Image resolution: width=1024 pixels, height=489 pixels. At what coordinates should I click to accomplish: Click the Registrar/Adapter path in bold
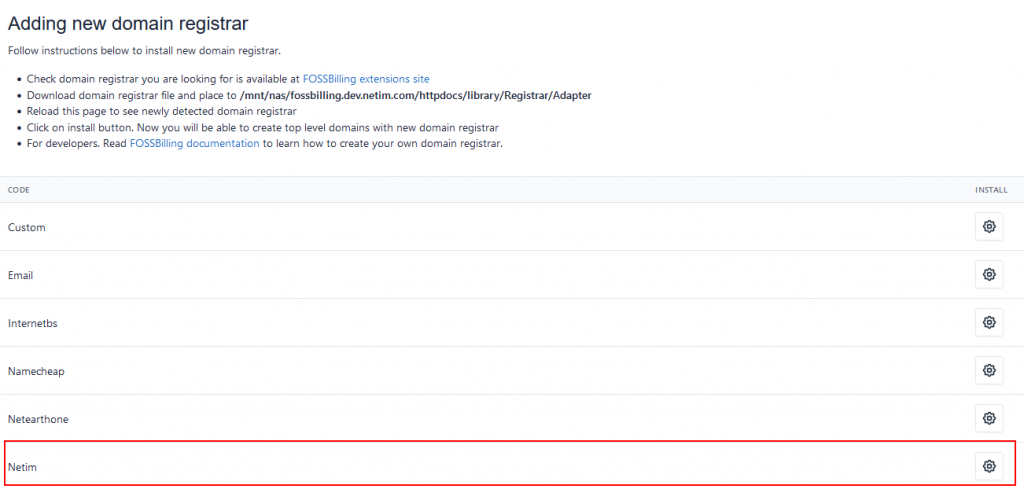415,95
